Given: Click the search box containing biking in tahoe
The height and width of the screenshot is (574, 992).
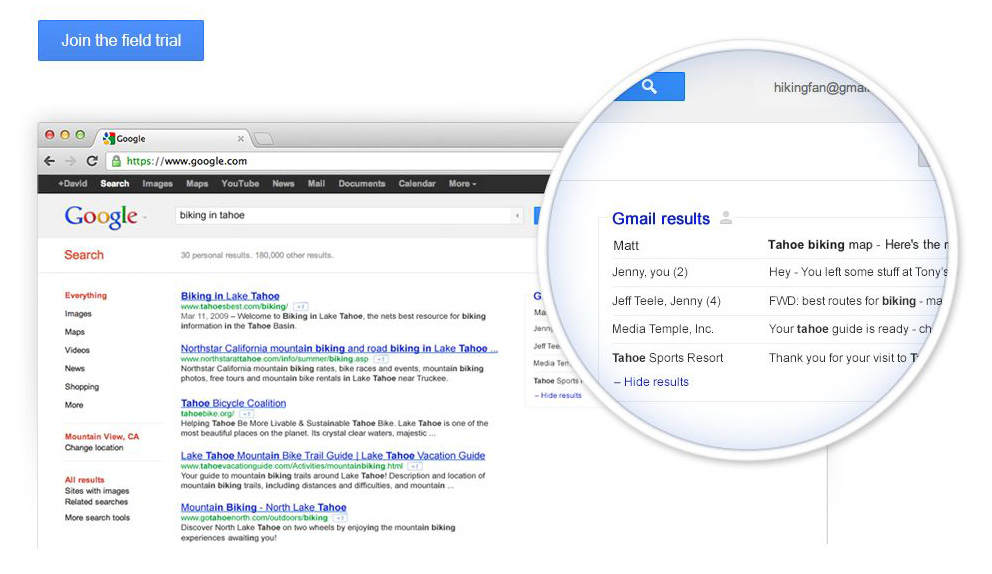Looking at the screenshot, I should [344, 215].
